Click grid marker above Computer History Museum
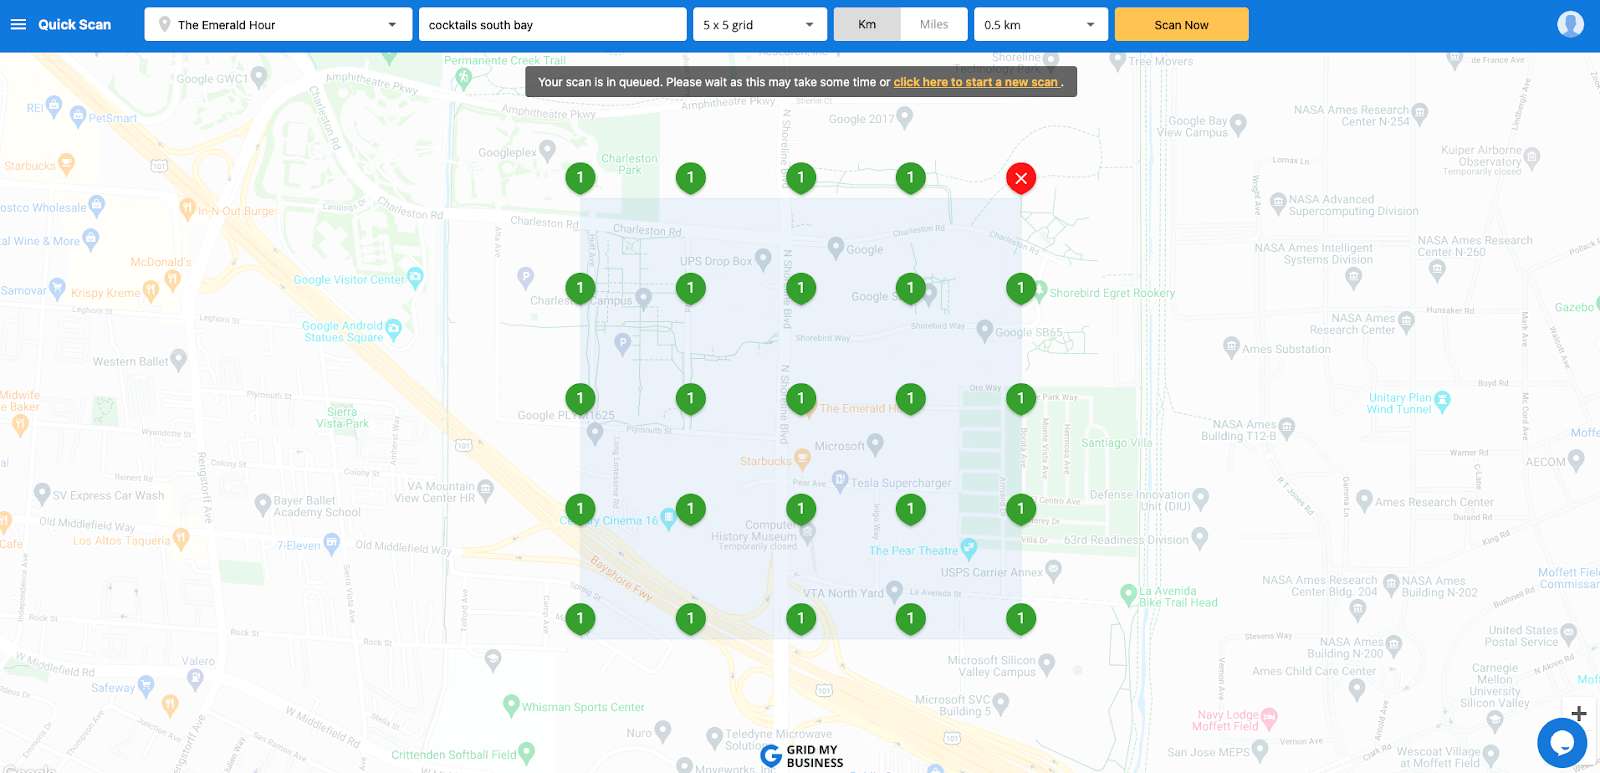 click(800, 508)
